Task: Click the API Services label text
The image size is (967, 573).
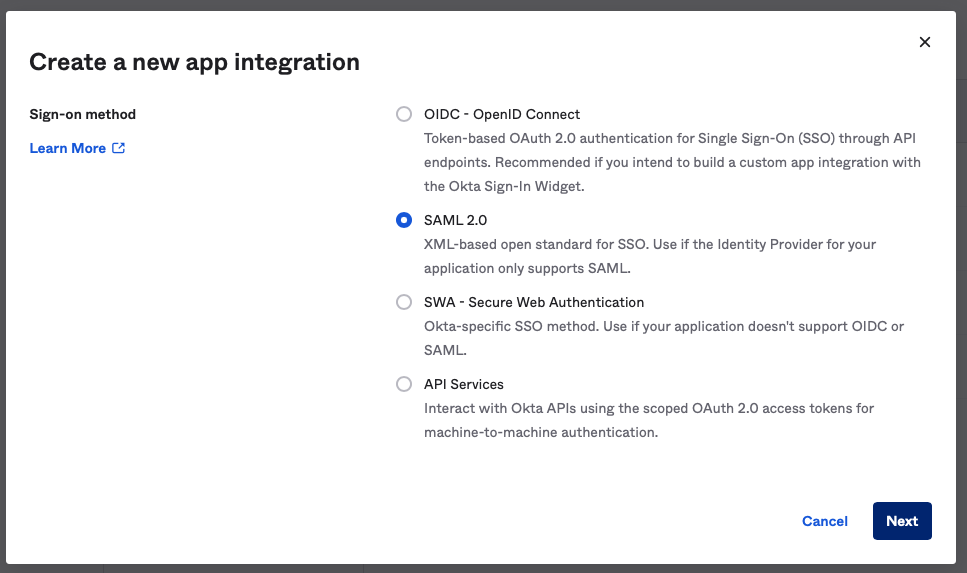Action: tap(464, 384)
